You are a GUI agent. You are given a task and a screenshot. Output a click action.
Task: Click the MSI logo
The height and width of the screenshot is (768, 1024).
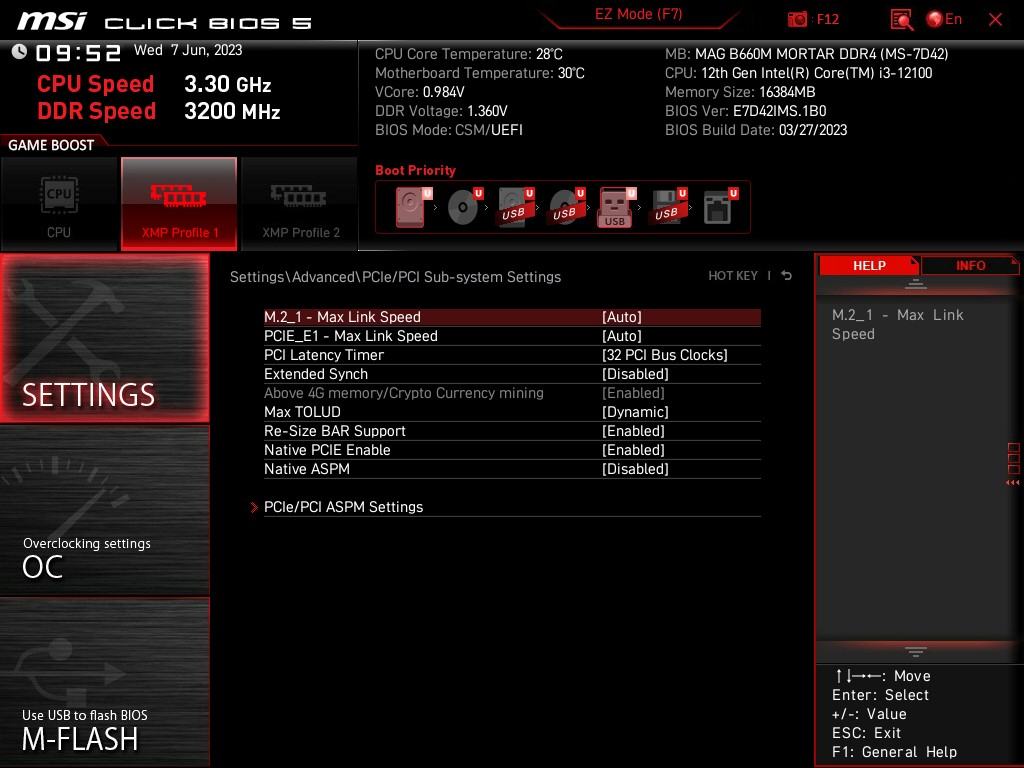(x=51, y=20)
